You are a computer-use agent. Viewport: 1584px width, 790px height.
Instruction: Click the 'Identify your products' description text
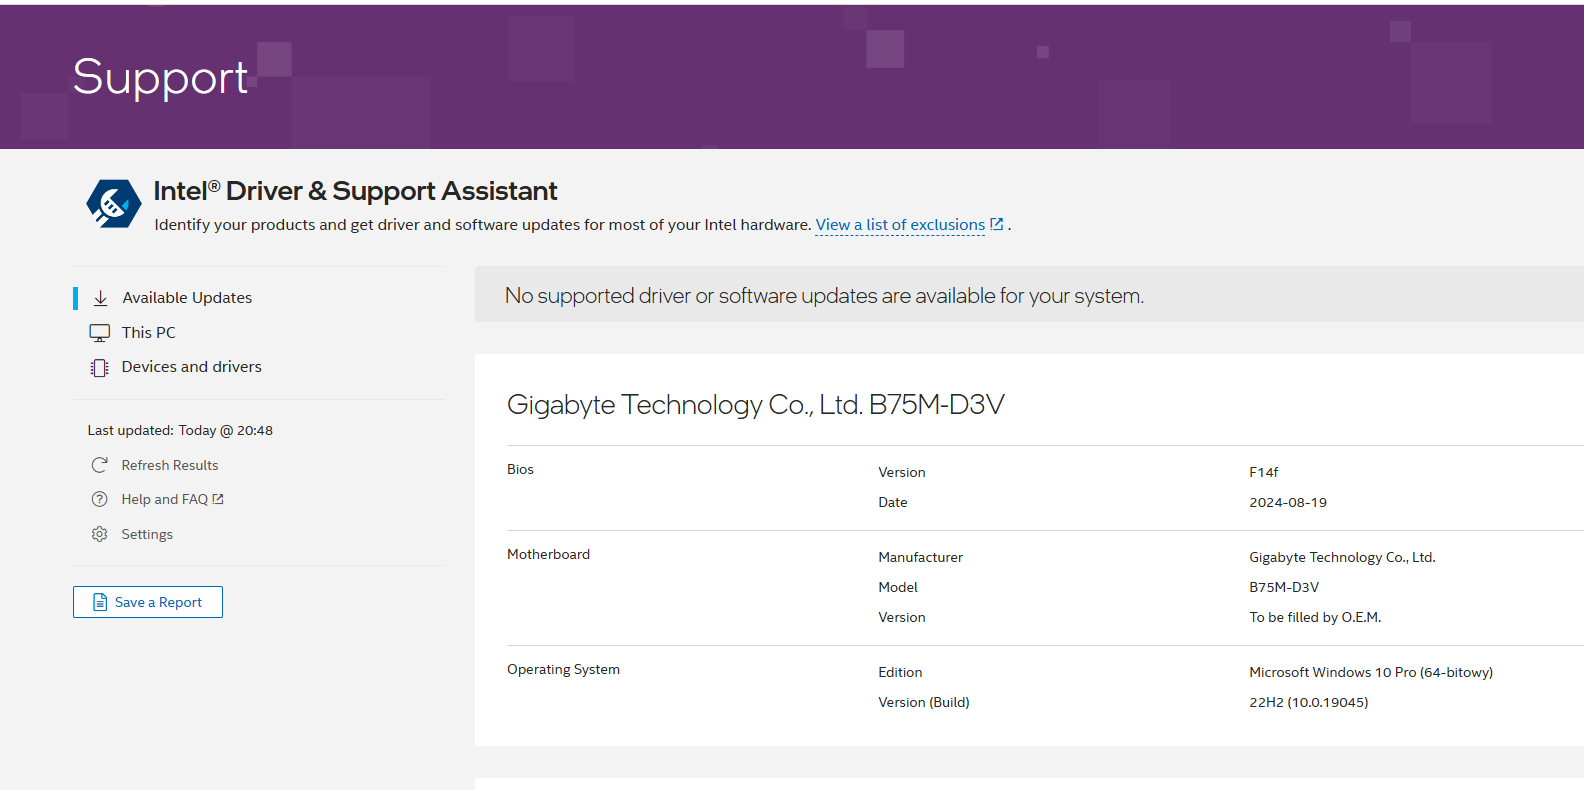[x=482, y=225]
